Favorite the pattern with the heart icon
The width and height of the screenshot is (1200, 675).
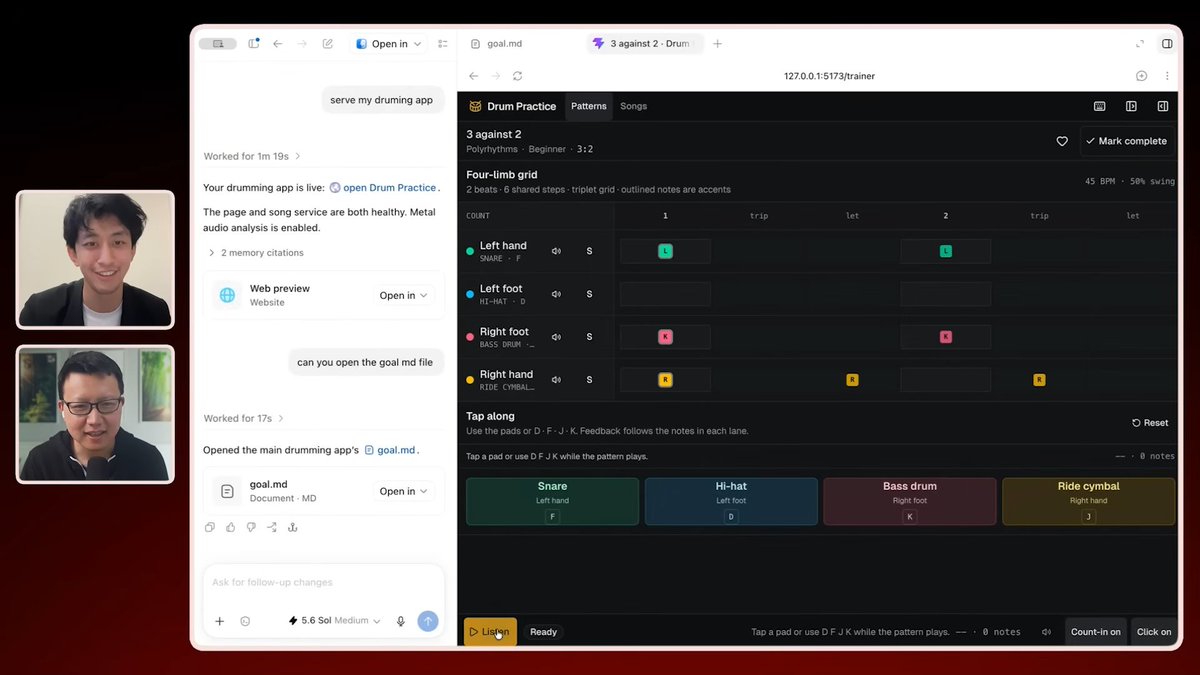1062,141
